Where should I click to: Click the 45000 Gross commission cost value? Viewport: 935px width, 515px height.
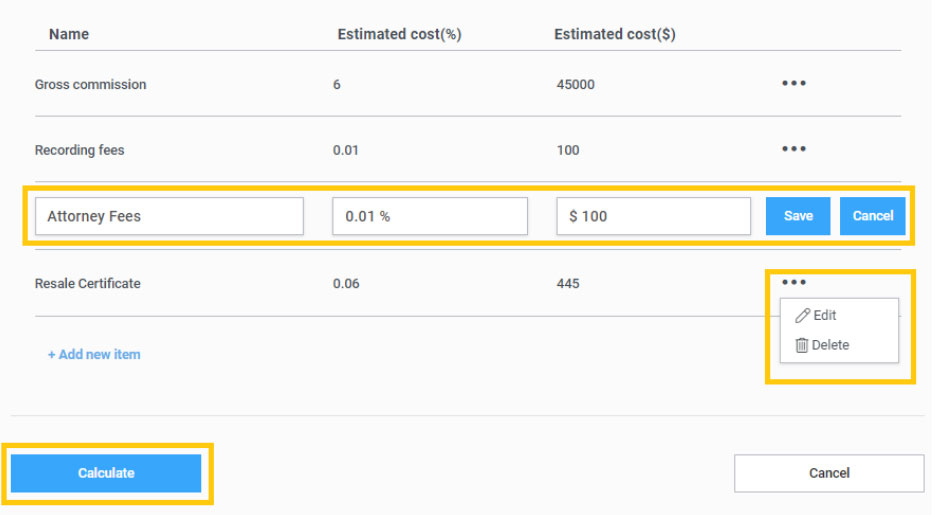pyautogui.click(x=575, y=85)
